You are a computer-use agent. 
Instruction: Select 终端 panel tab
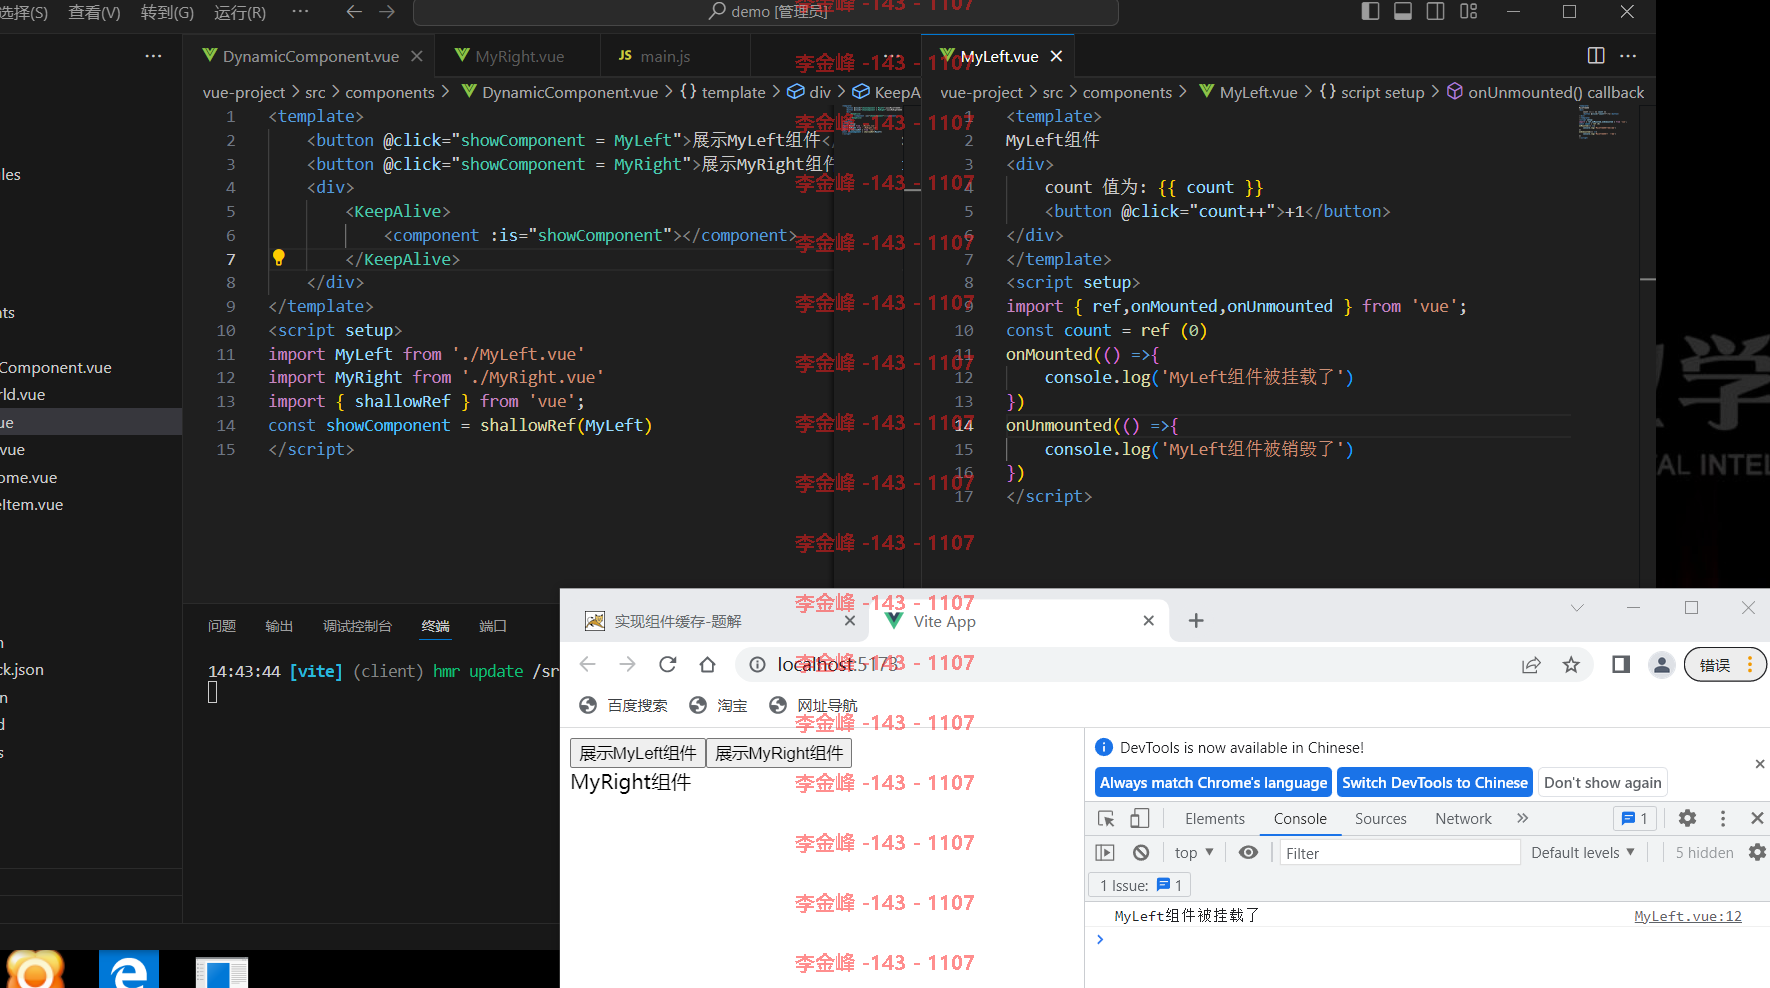click(435, 626)
